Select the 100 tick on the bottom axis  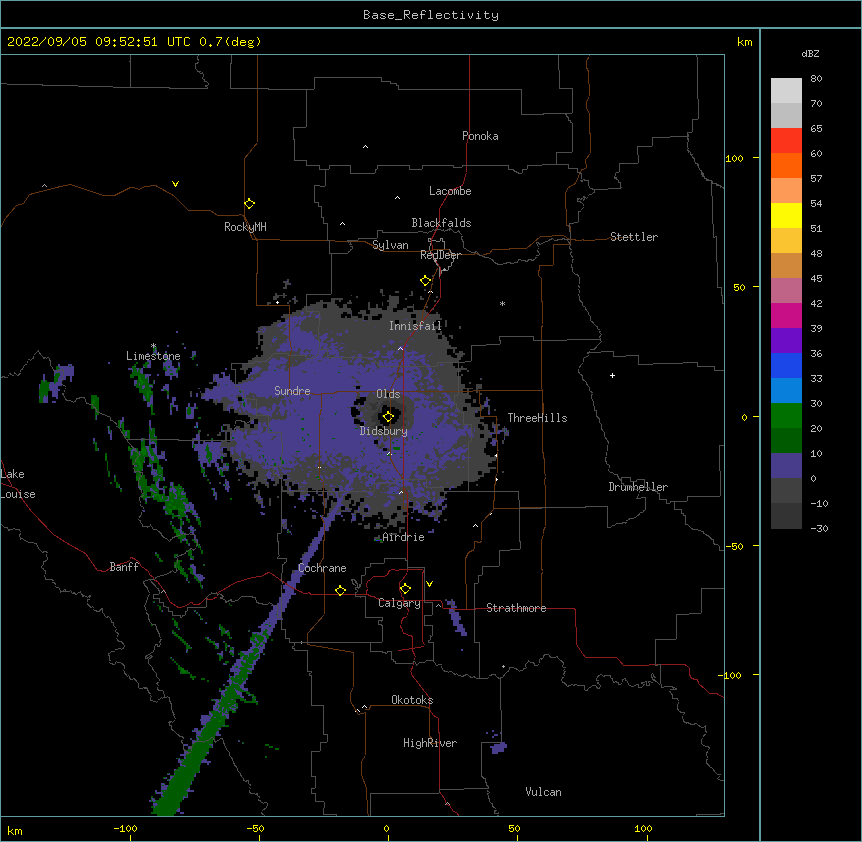[x=643, y=828]
